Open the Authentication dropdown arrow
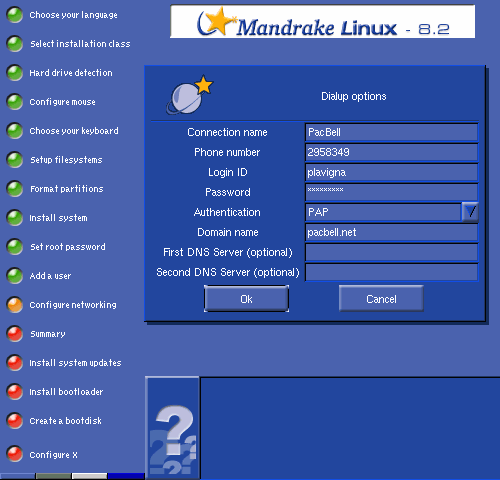The height and width of the screenshot is (480, 500). pos(470,212)
